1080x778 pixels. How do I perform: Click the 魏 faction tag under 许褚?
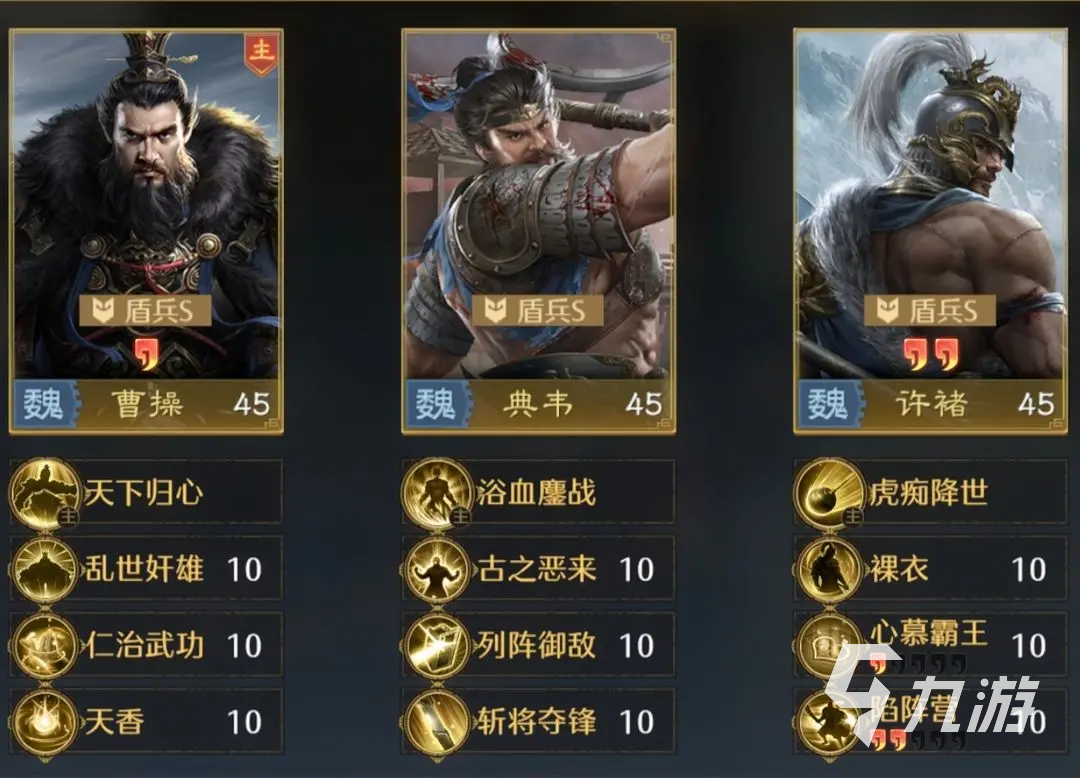[828, 403]
